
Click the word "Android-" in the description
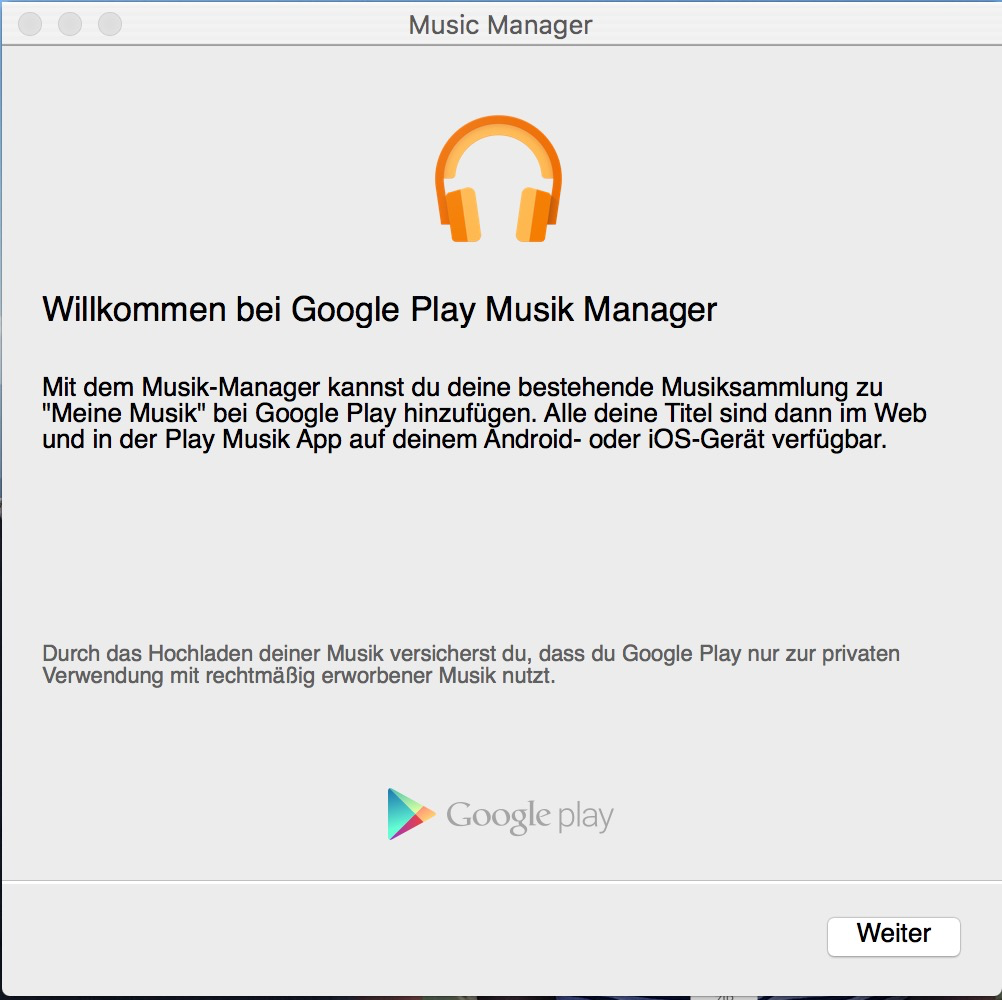(x=532, y=440)
